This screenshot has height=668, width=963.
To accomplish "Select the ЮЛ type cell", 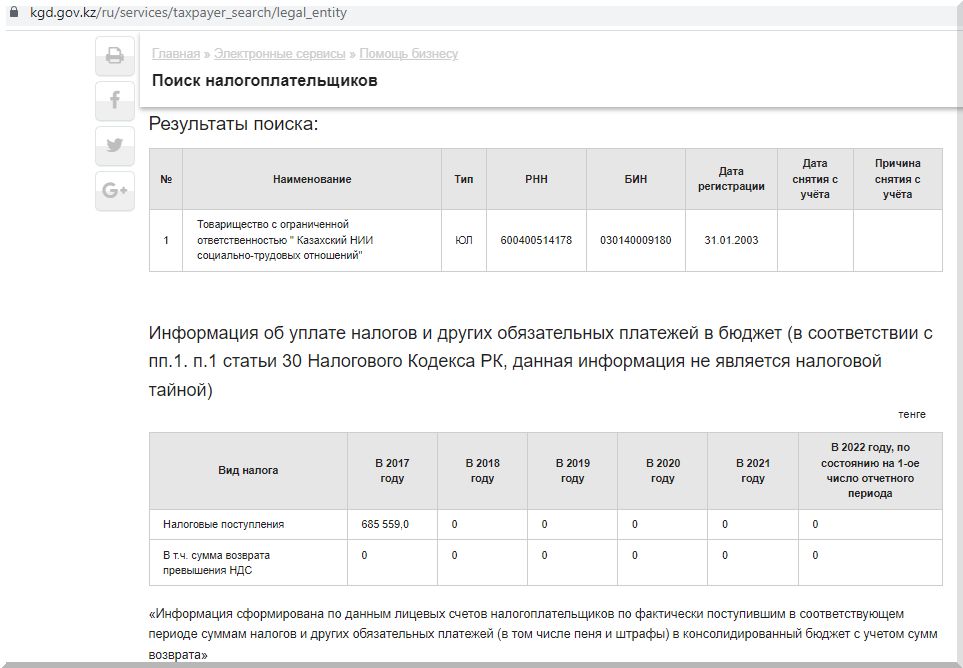I will click(x=464, y=240).
